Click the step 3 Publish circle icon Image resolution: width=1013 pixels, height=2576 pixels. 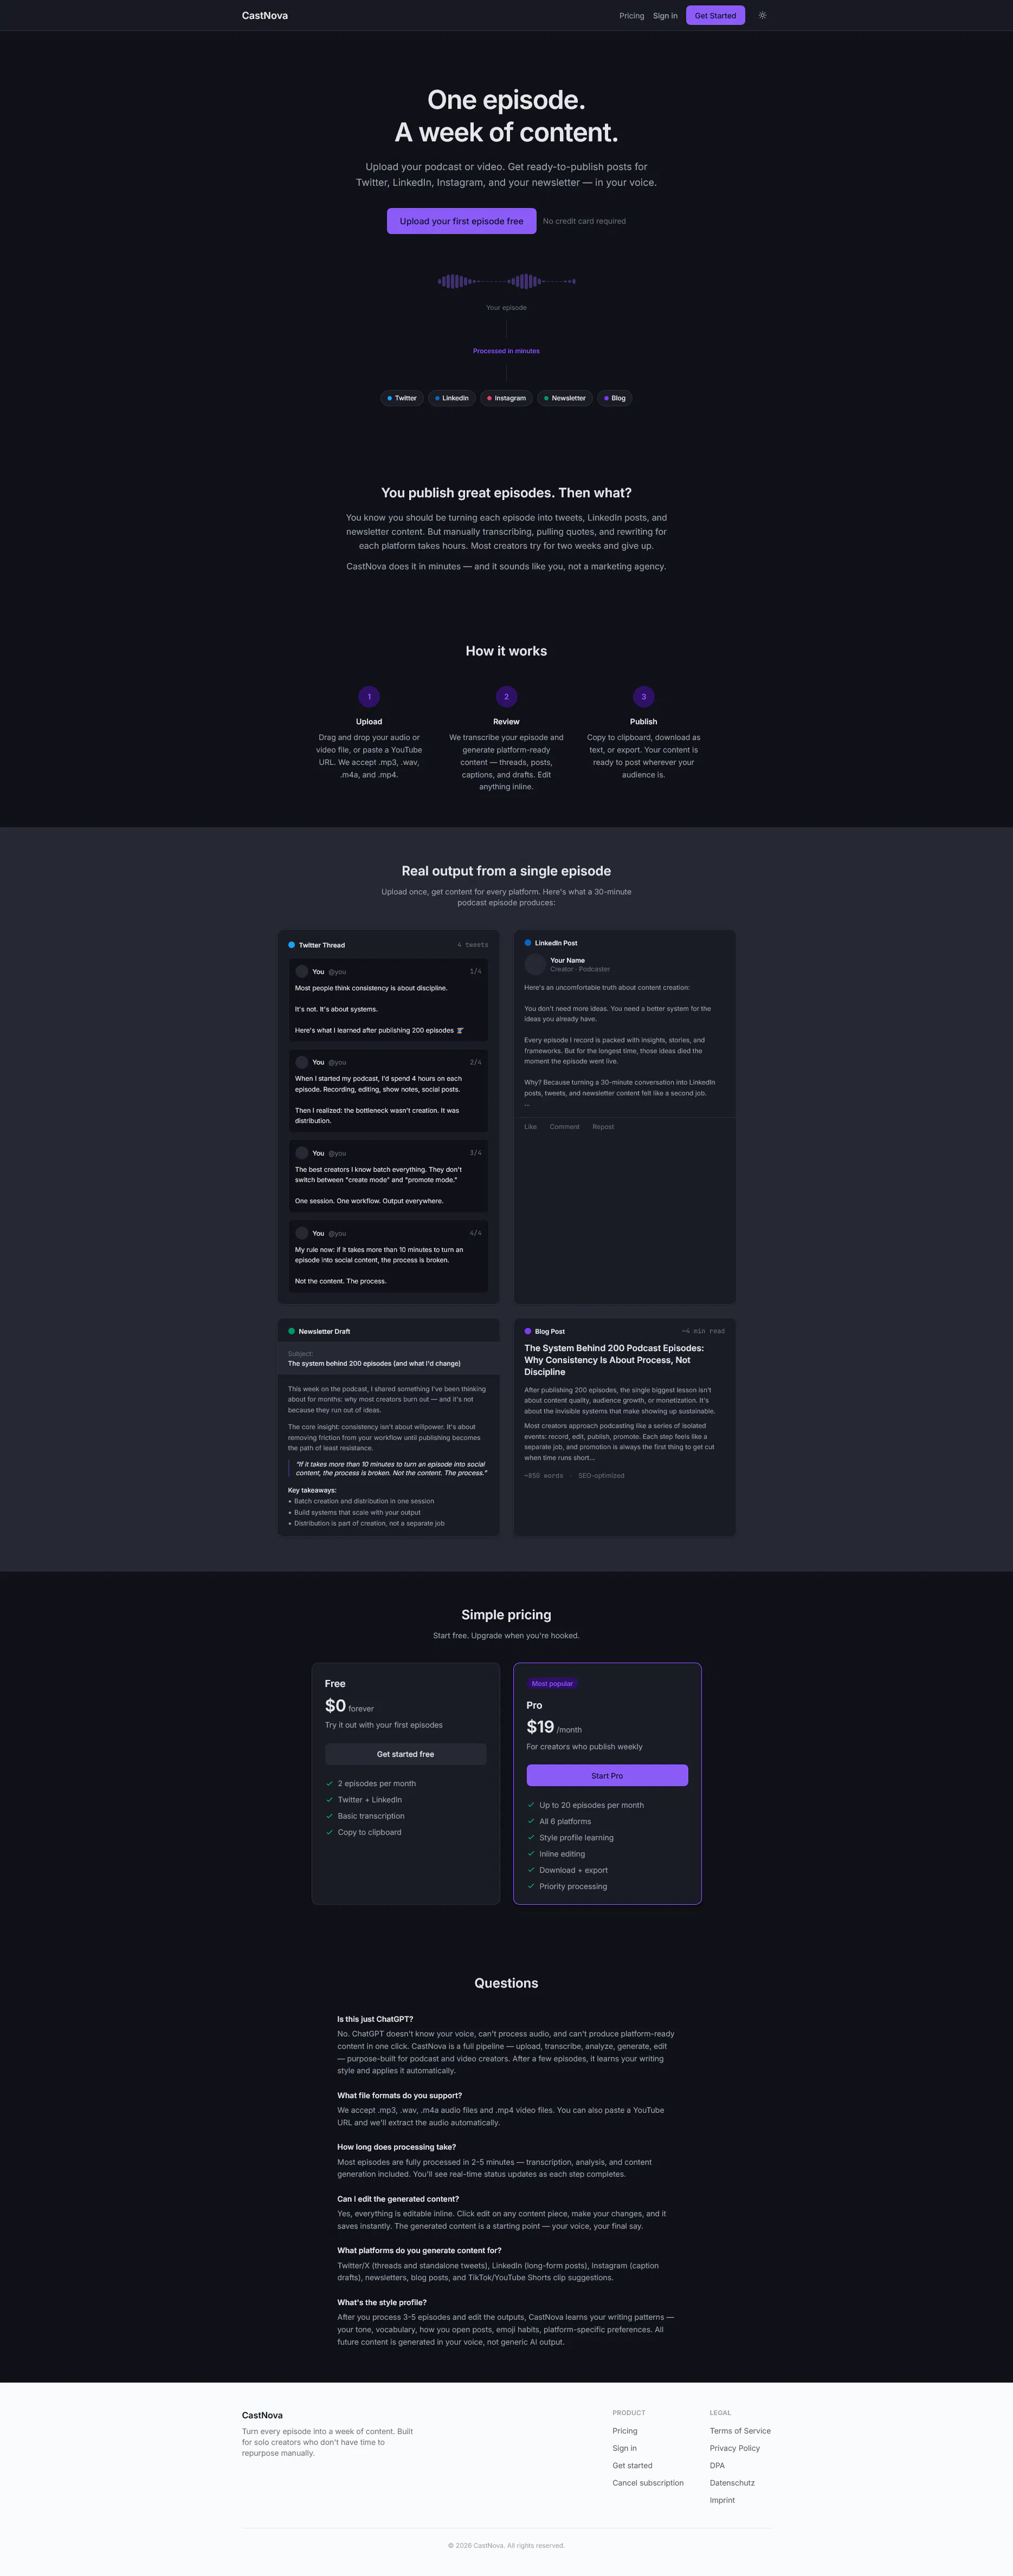(644, 697)
